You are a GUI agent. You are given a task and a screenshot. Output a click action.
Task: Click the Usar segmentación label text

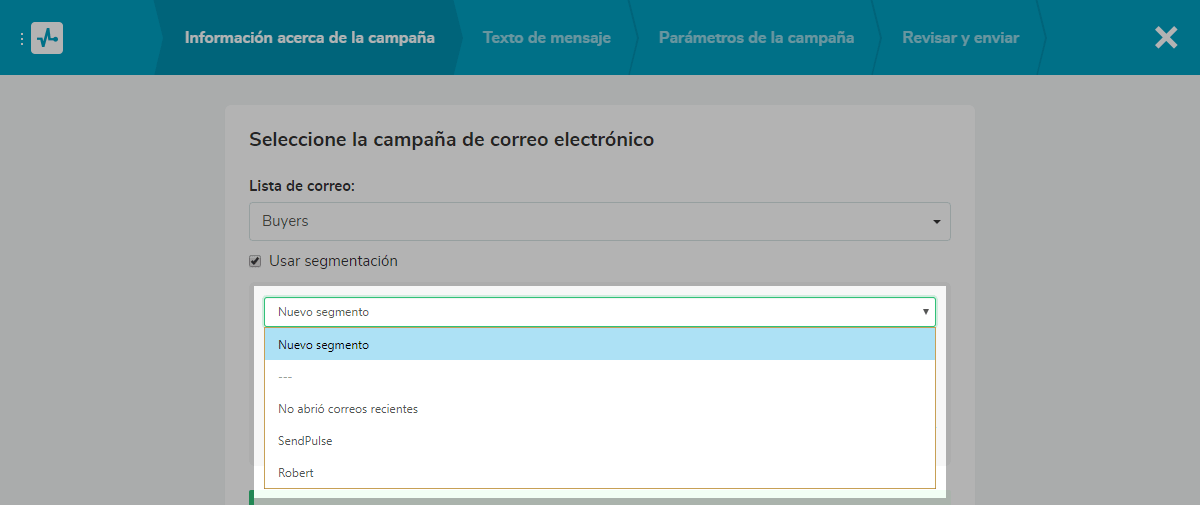click(333, 261)
